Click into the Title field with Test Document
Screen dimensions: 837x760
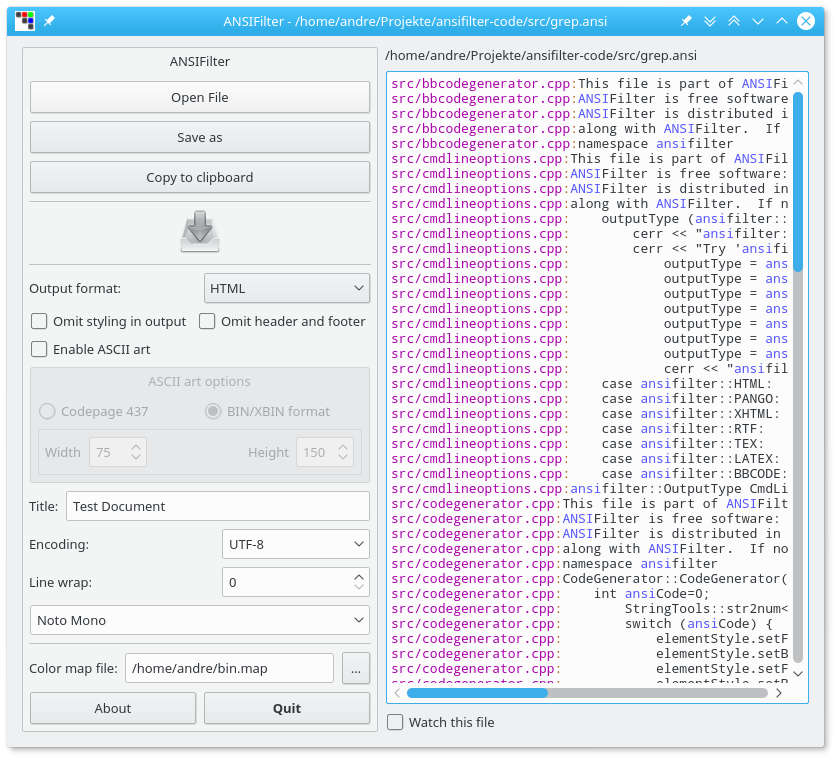[x=217, y=506]
